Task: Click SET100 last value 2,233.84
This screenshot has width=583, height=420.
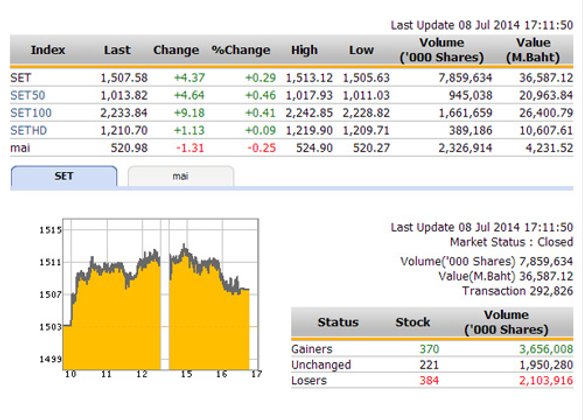Action: point(124,113)
